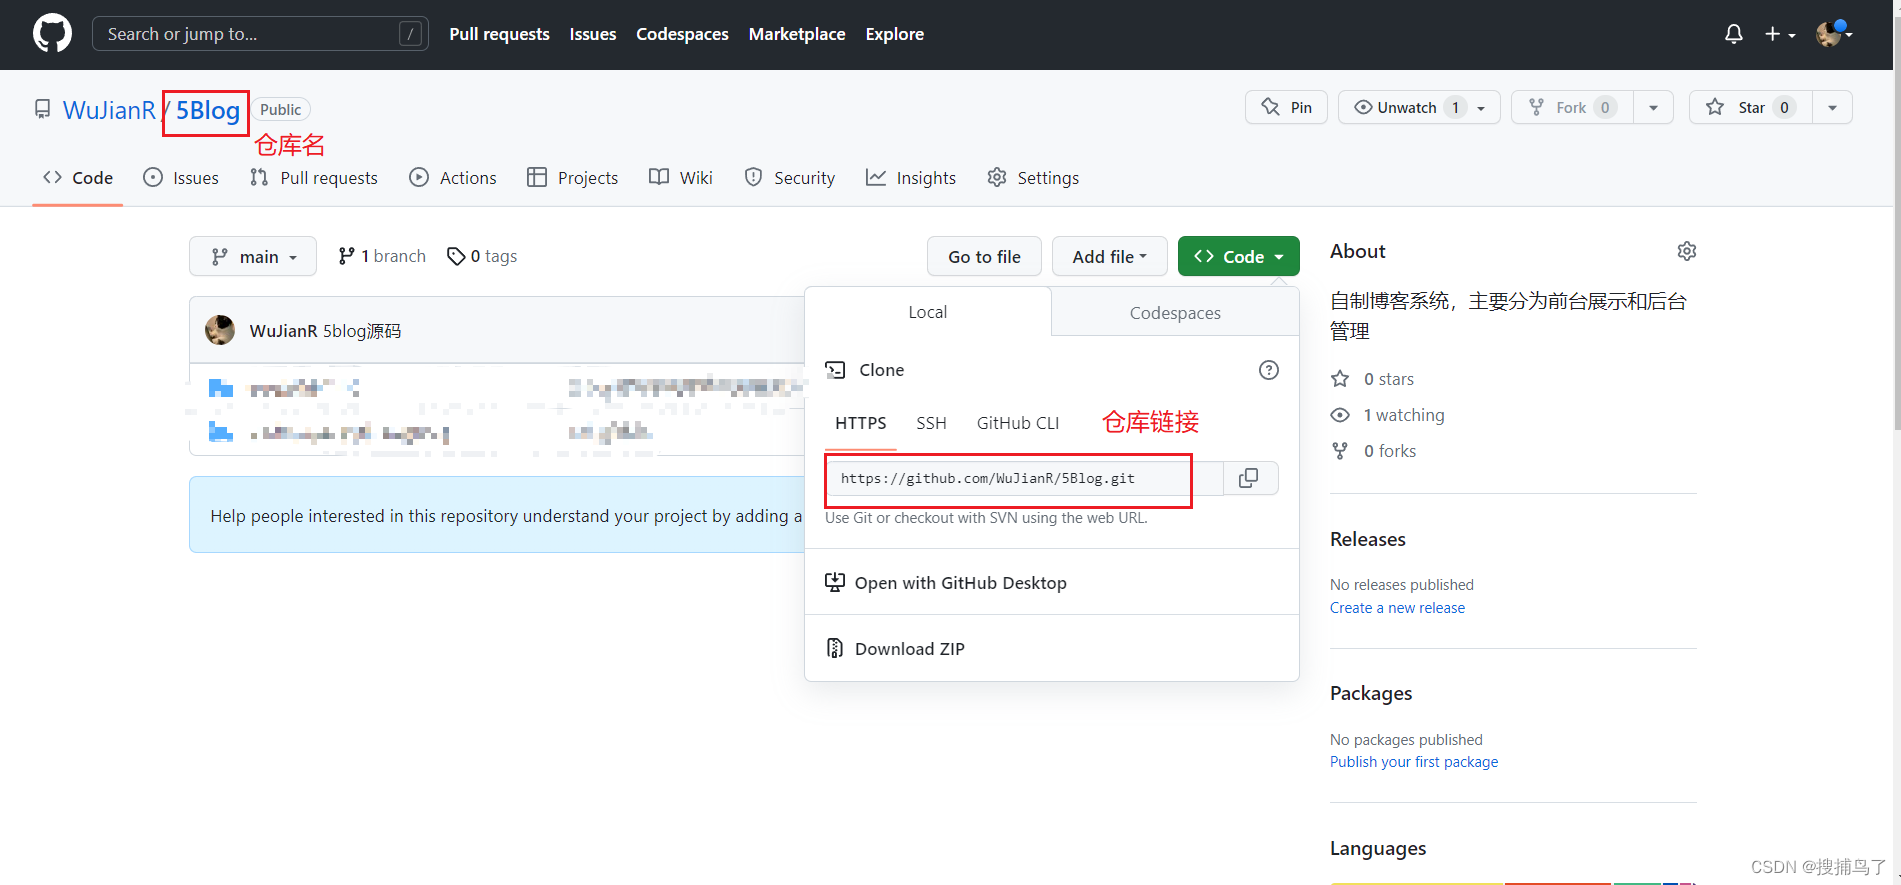Select the HTTPS clone option

click(x=861, y=423)
